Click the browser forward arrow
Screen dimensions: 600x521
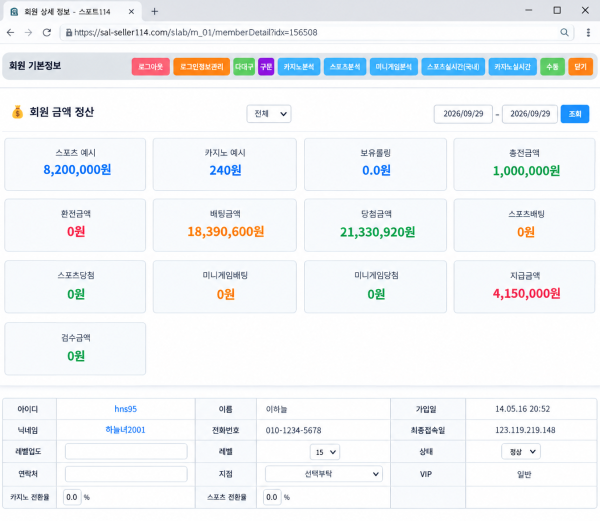coord(28,33)
